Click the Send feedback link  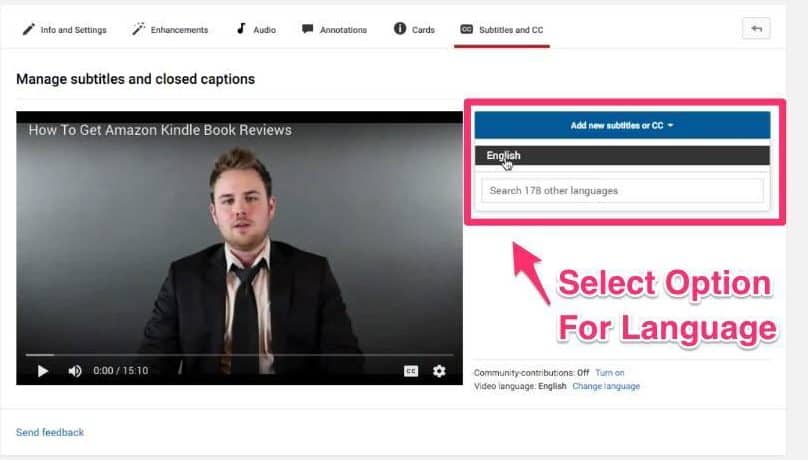coord(50,432)
